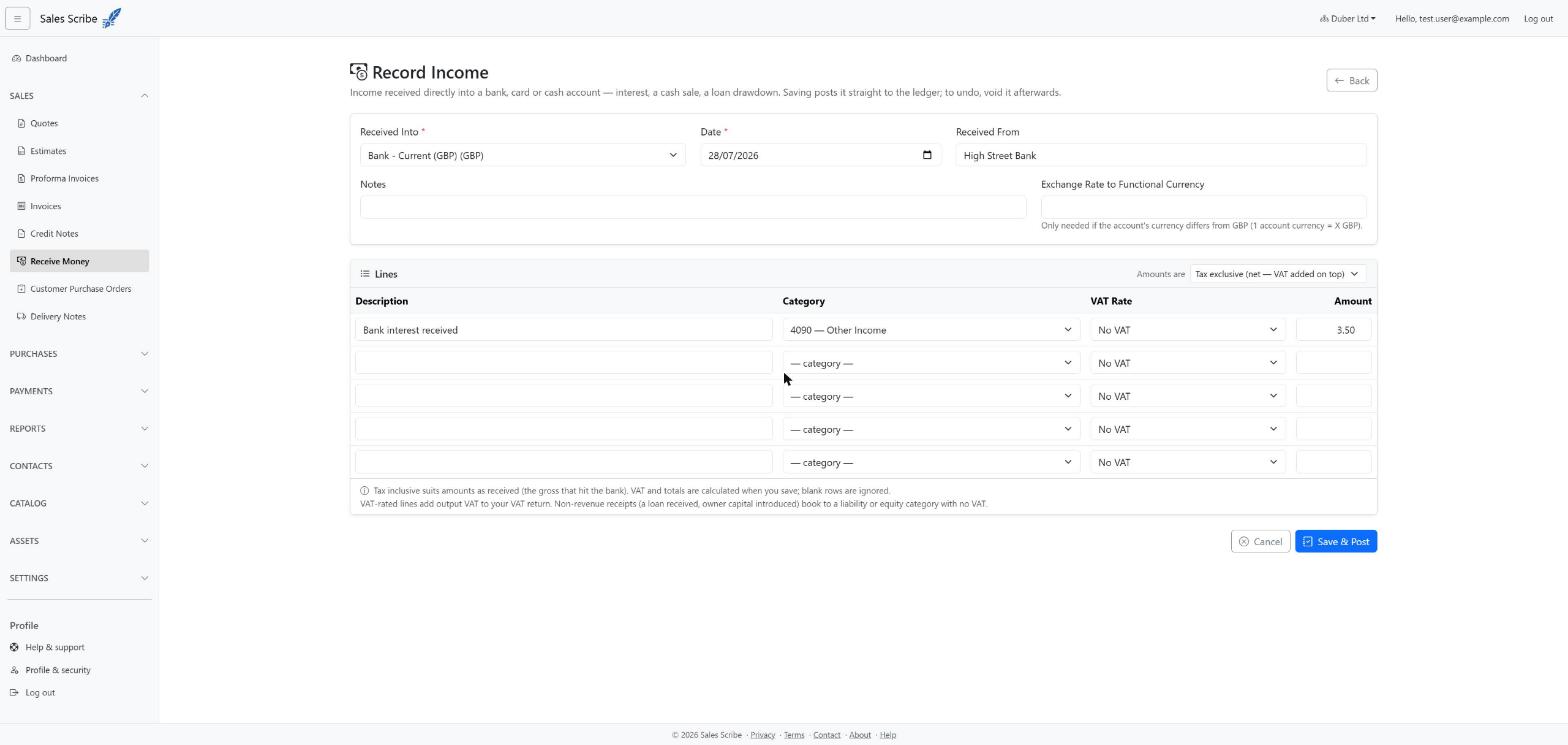The height and width of the screenshot is (745, 1568).
Task: Open Profile & security settings
Action: click(x=57, y=670)
